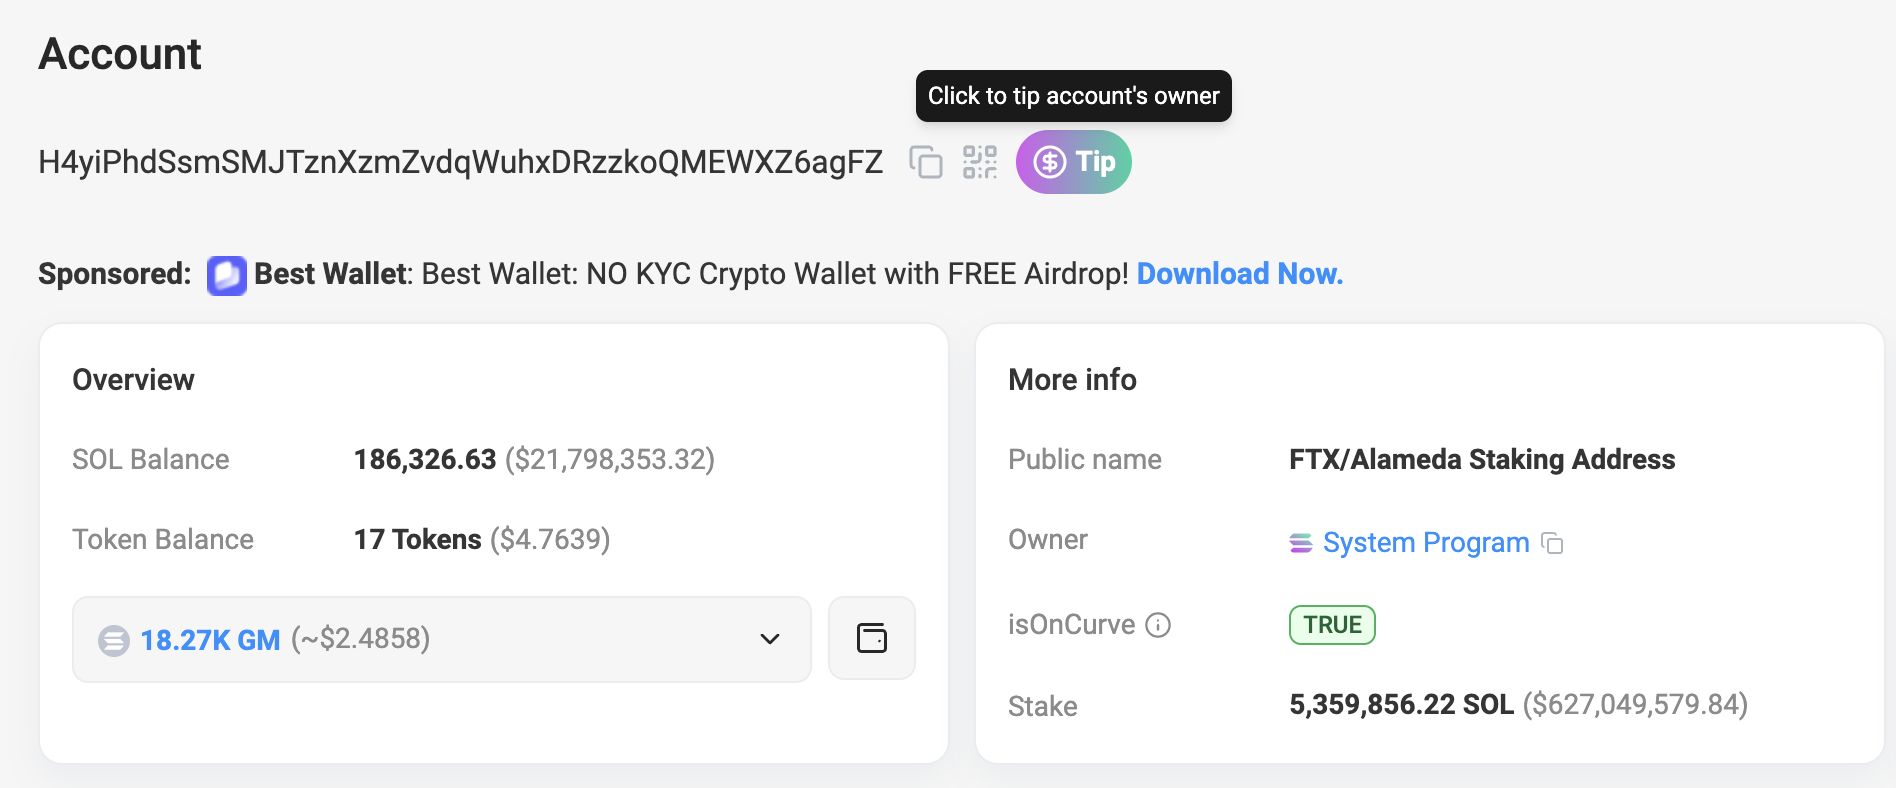This screenshot has height=788, width=1896.
Task: Open the Download Now sponsored link
Action: (x=1239, y=274)
